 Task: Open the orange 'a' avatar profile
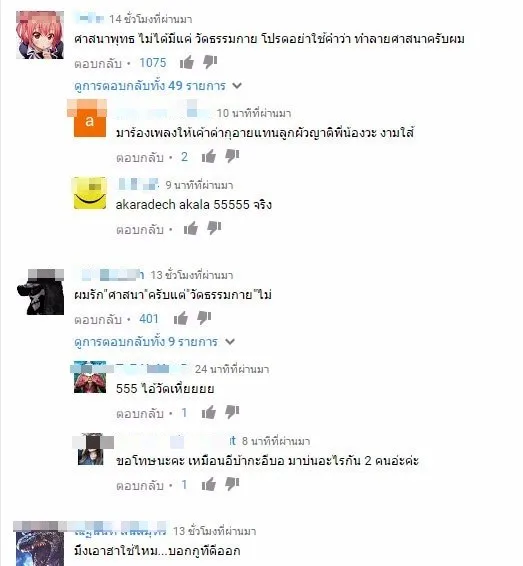[90, 121]
